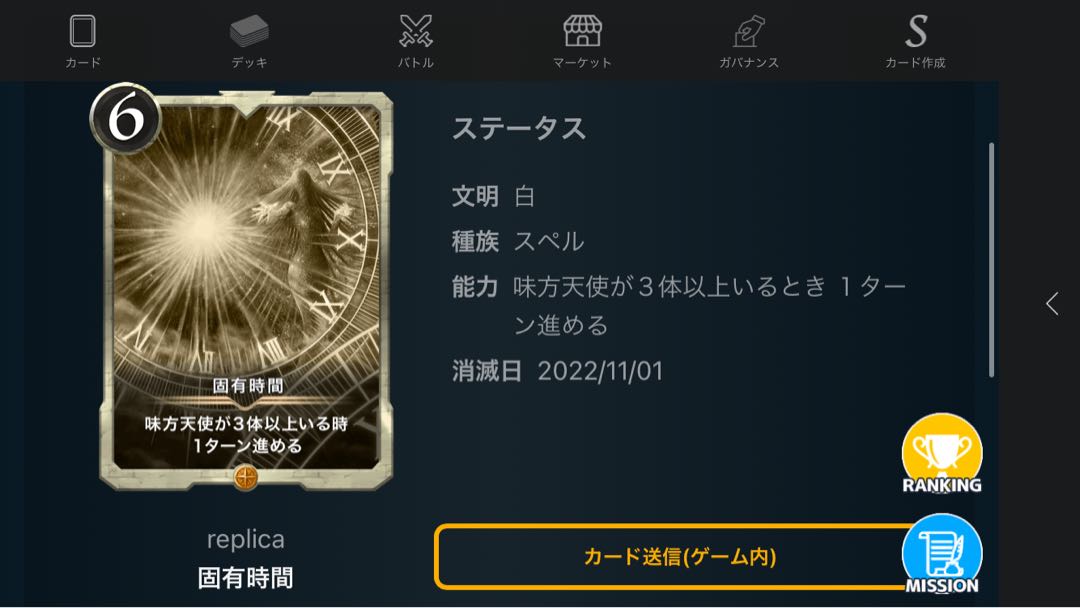Click the 消滅日 2022/11/01 date
This screenshot has width=1080, height=608.
point(599,371)
